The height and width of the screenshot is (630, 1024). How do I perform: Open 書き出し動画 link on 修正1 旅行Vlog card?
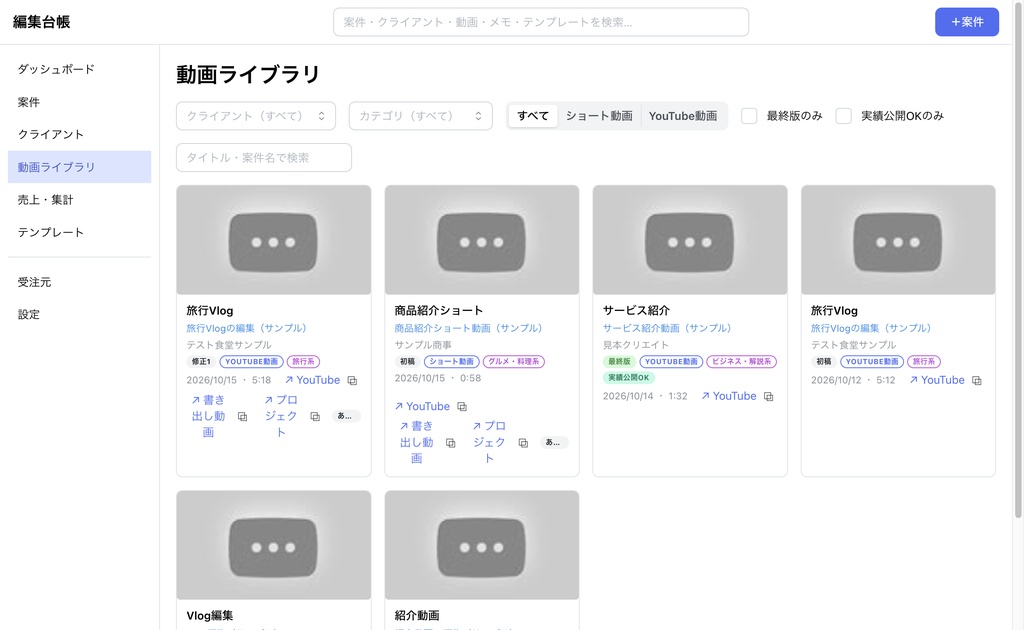point(208,416)
